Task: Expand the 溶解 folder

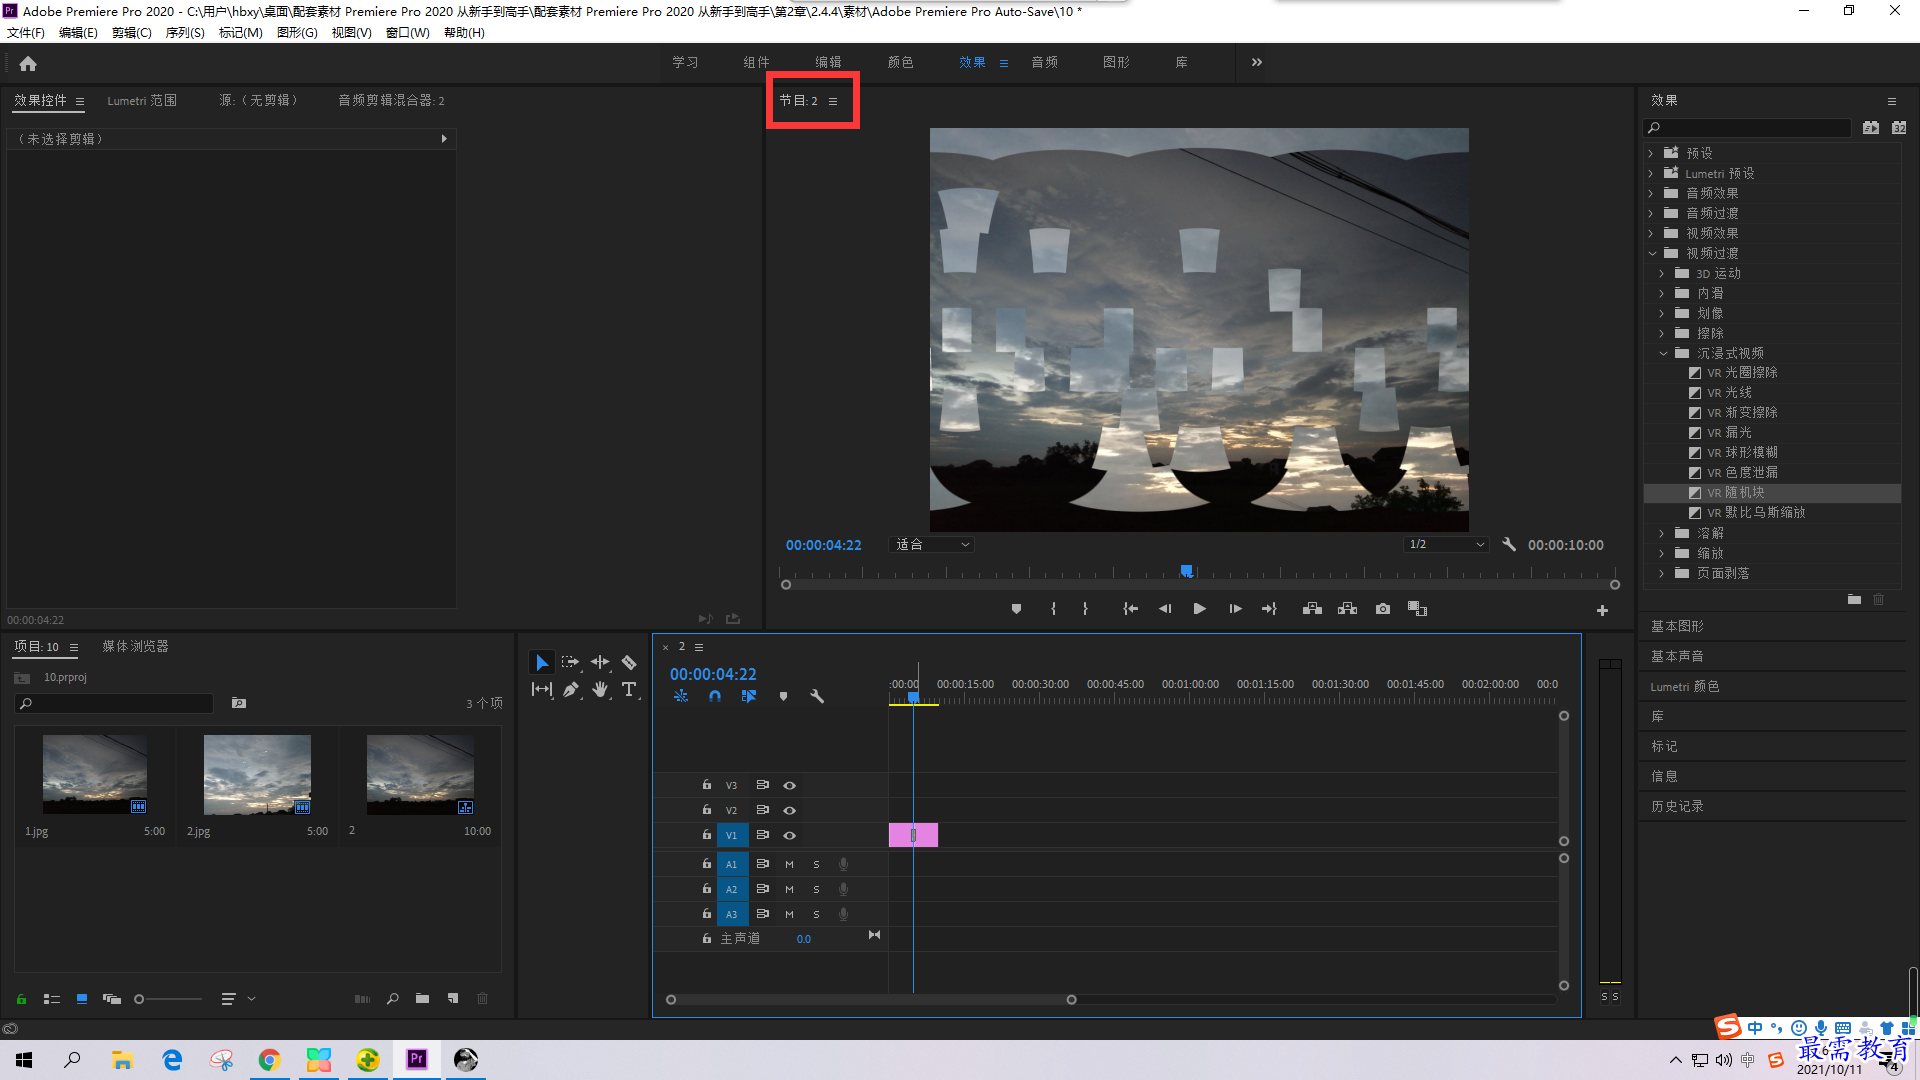Action: tap(1662, 533)
